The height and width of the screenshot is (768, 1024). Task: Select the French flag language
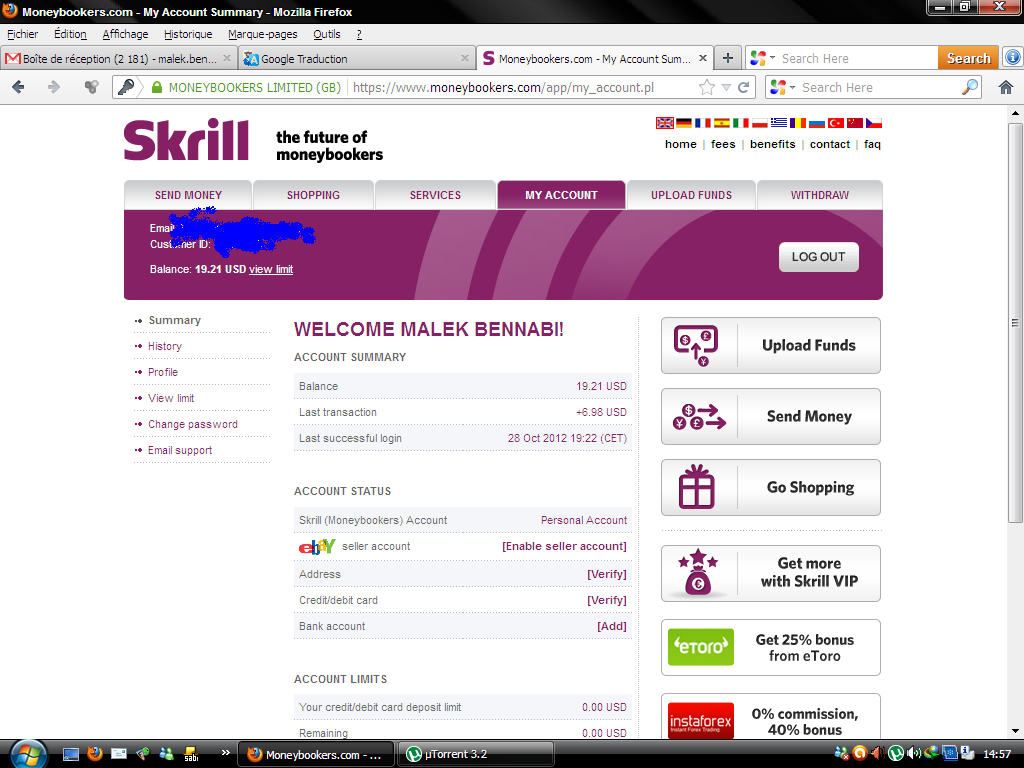tap(703, 123)
